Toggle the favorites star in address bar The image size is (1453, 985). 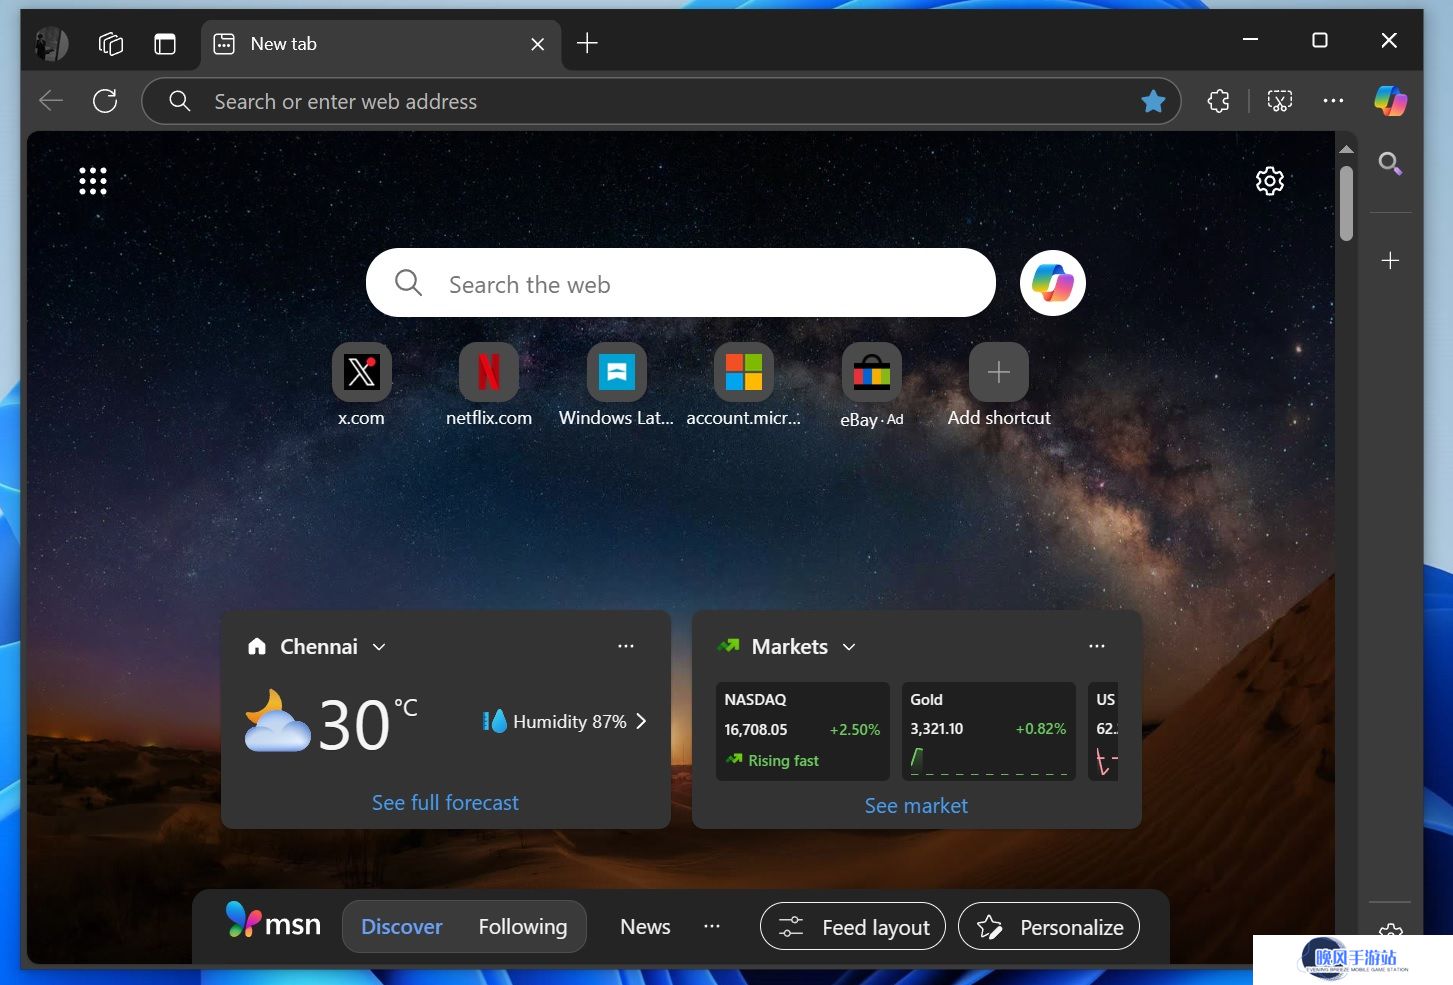click(1153, 101)
